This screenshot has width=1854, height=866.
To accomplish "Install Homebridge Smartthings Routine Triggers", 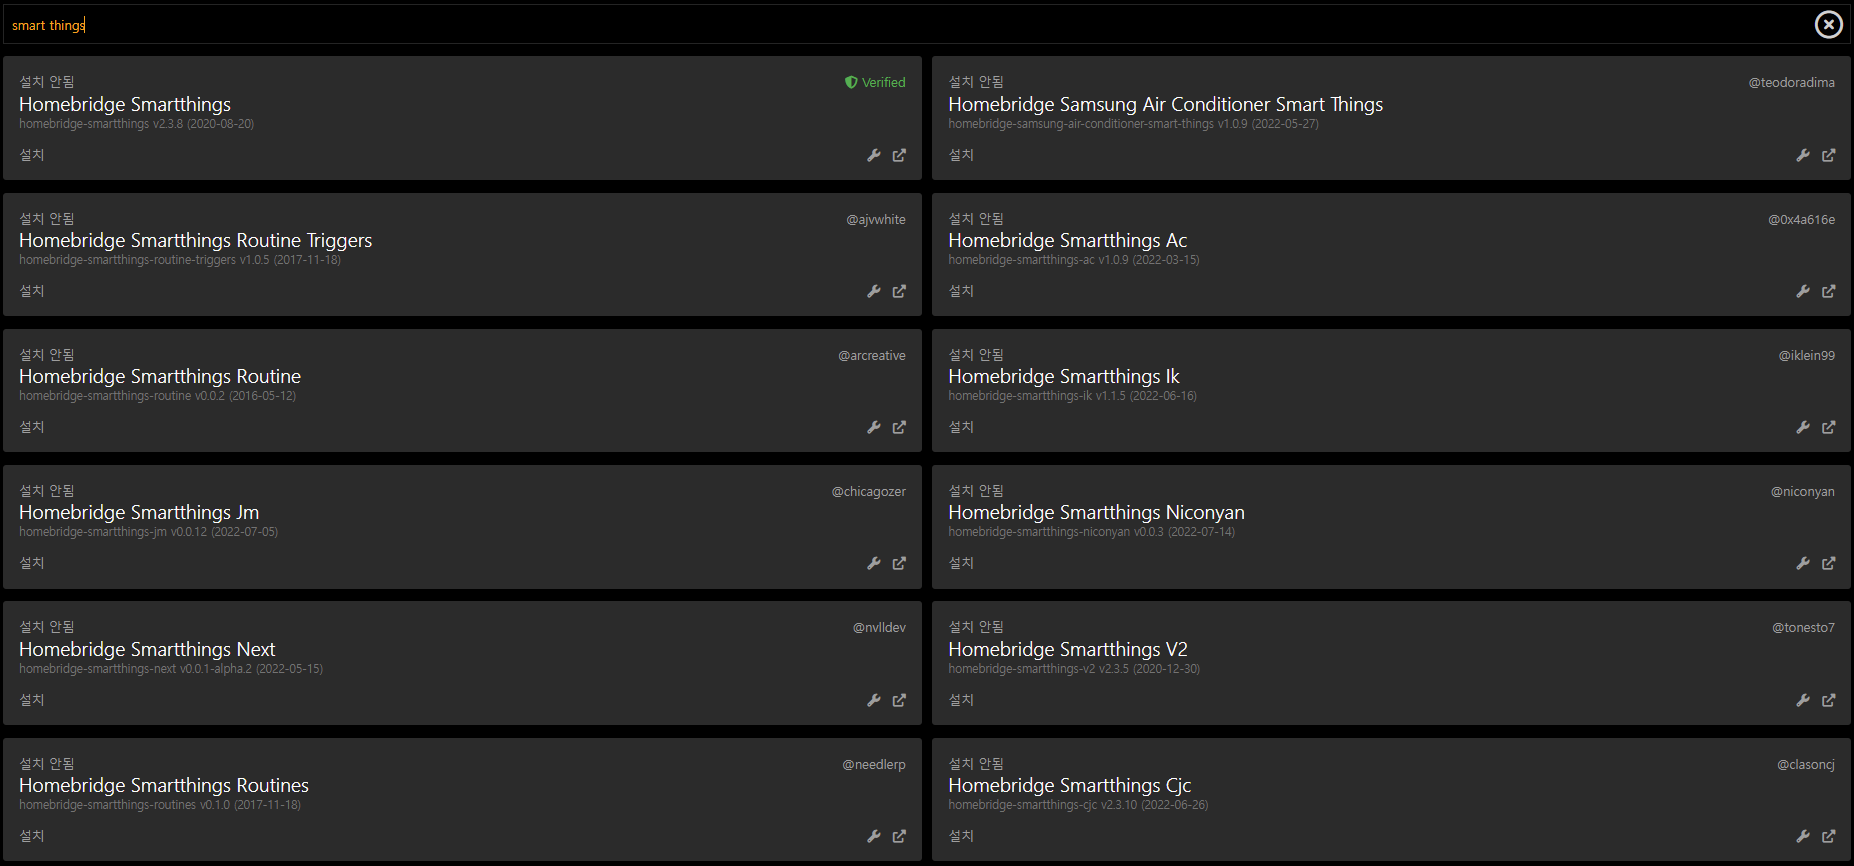I will coord(32,291).
